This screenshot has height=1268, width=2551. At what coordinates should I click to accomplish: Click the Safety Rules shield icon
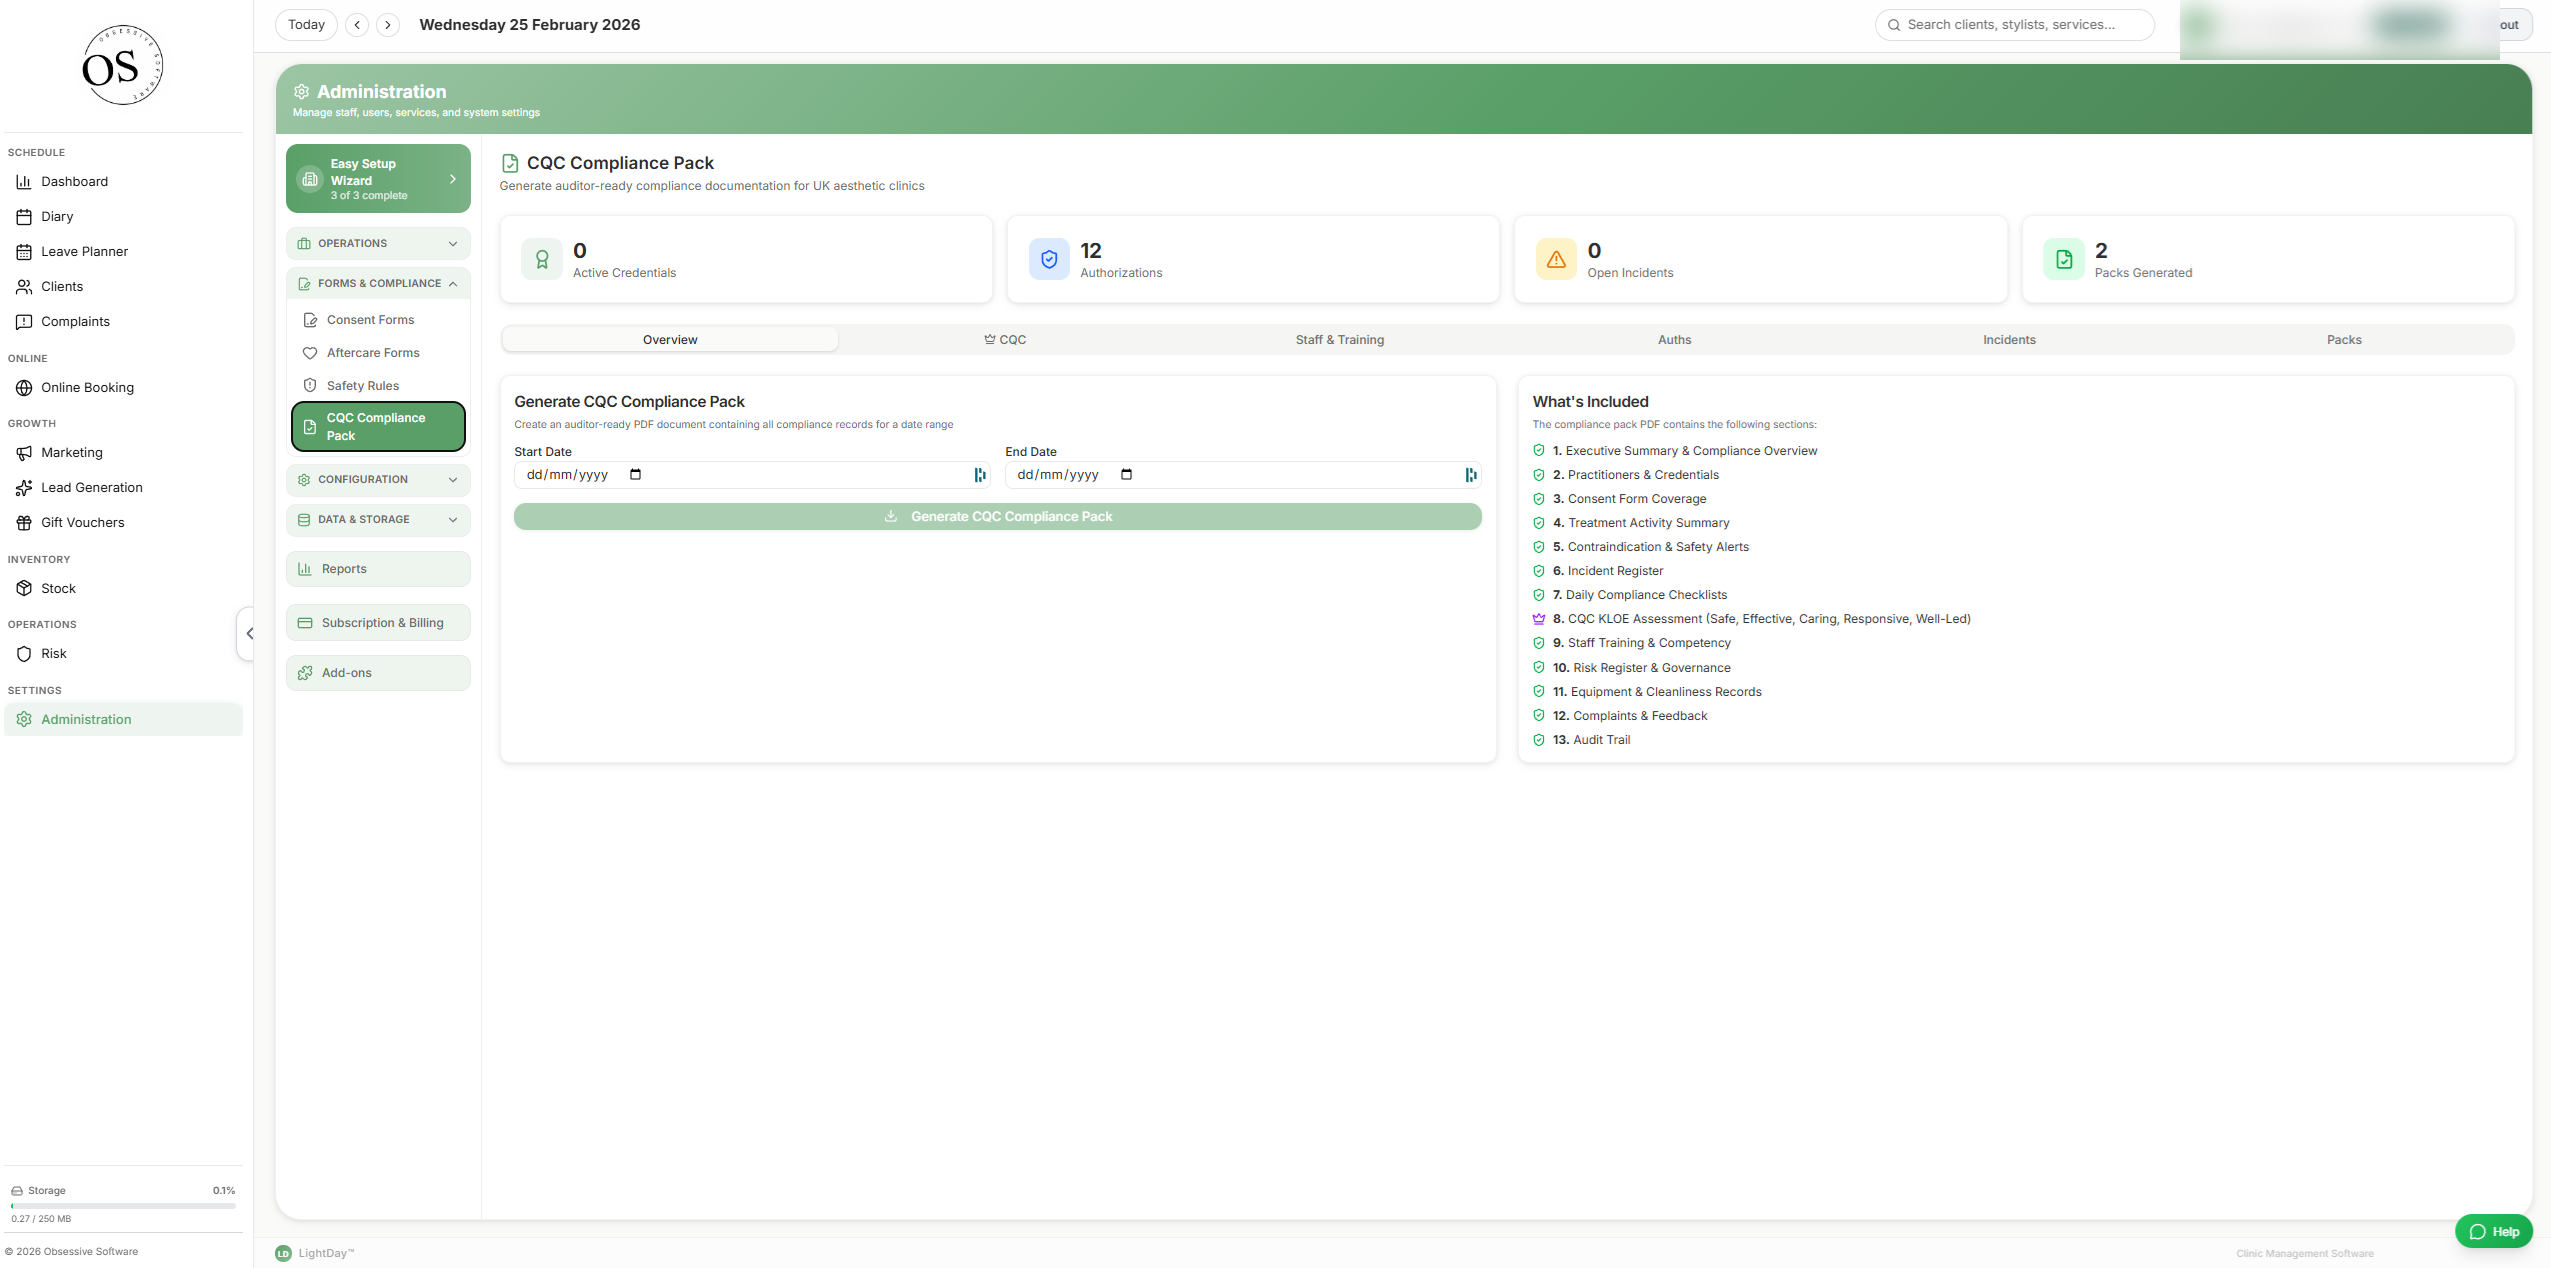(310, 386)
